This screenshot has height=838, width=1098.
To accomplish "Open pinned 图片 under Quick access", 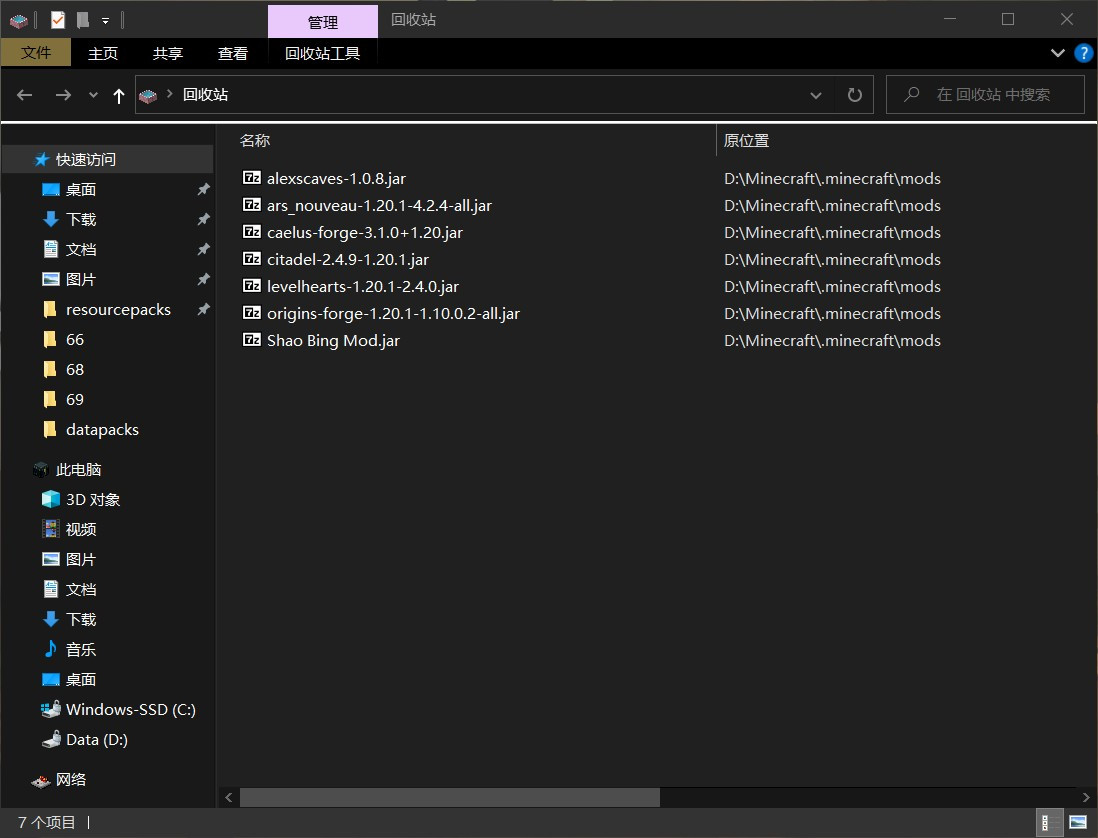I will (81, 280).
